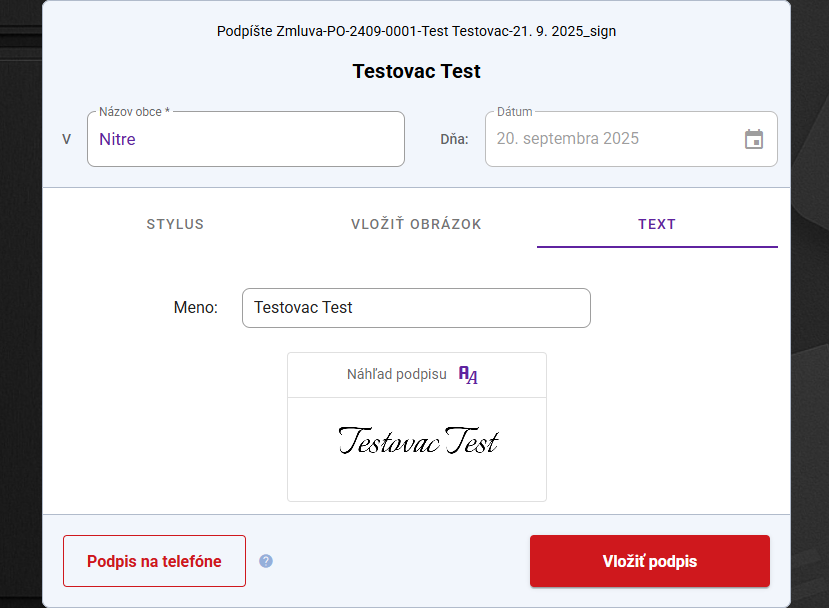The image size is (829, 608).
Task: Click the V label before municipality field
Action: pyautogui.click(x=66, y=139)
